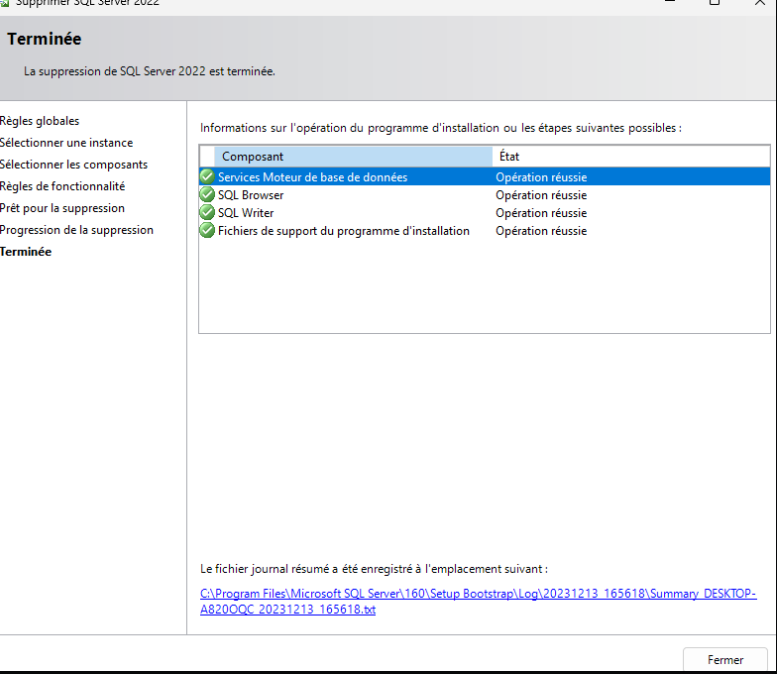The width and height of the screenshot is (777, 674).
Task: Click Opération réussie status for Fichiers de support
Action: (x=541, y=230)
